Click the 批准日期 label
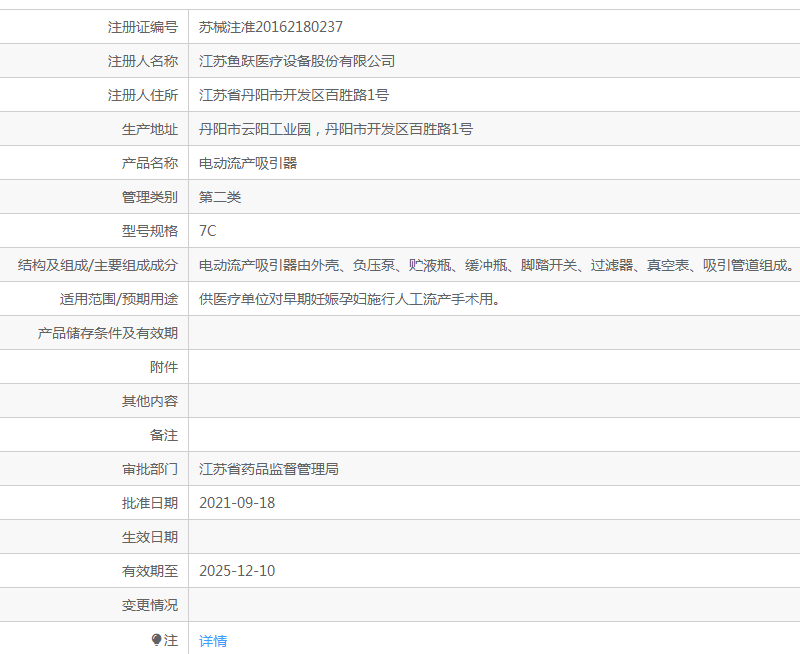This screenshot has width=800, height=654. 150,503
